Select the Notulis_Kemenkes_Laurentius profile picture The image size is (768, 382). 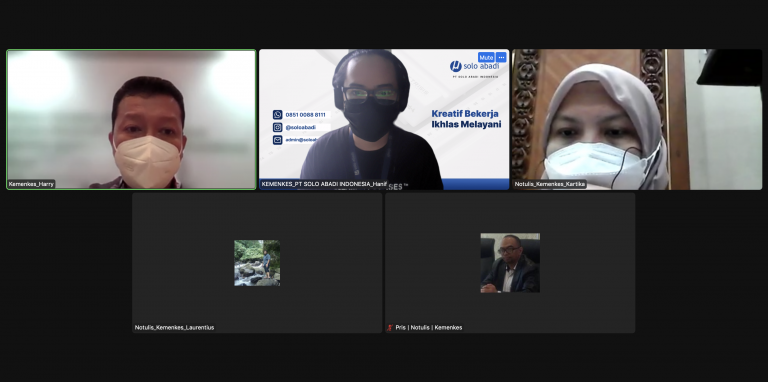257,263
